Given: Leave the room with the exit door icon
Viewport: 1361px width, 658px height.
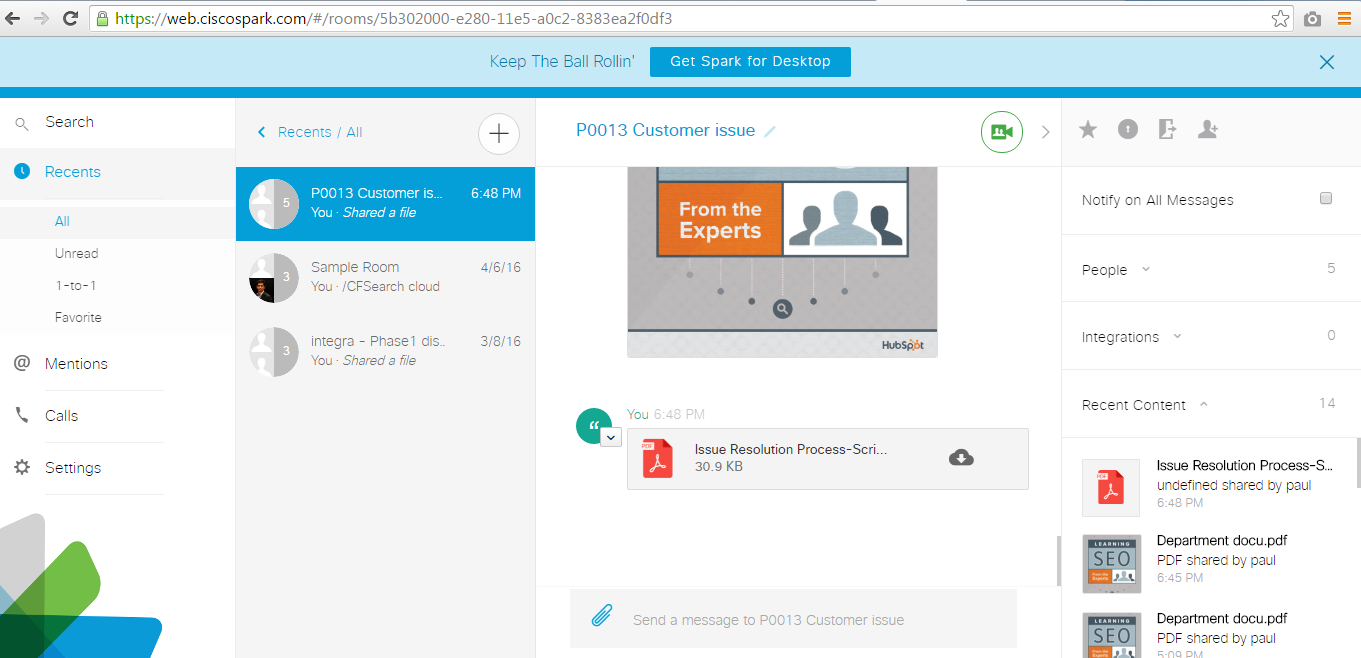Looking at the screenshot, I should [x=1167, y=129].
